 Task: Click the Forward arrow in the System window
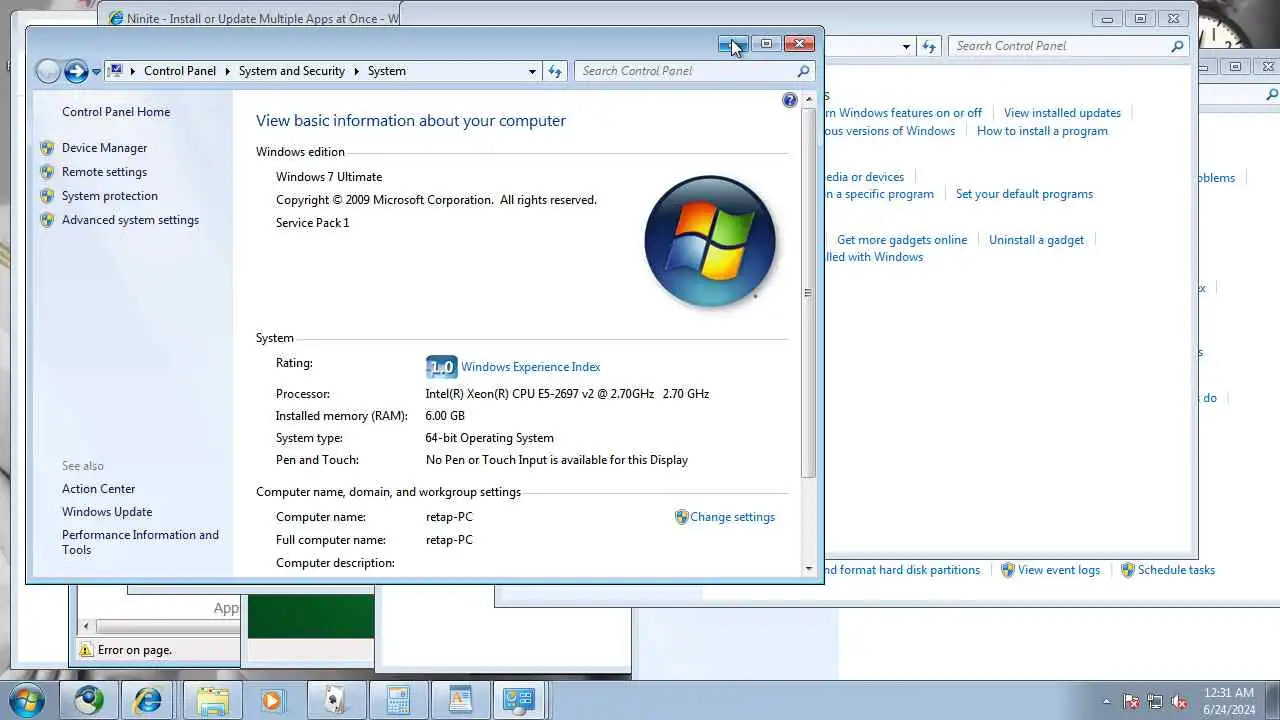pos(76,71)
